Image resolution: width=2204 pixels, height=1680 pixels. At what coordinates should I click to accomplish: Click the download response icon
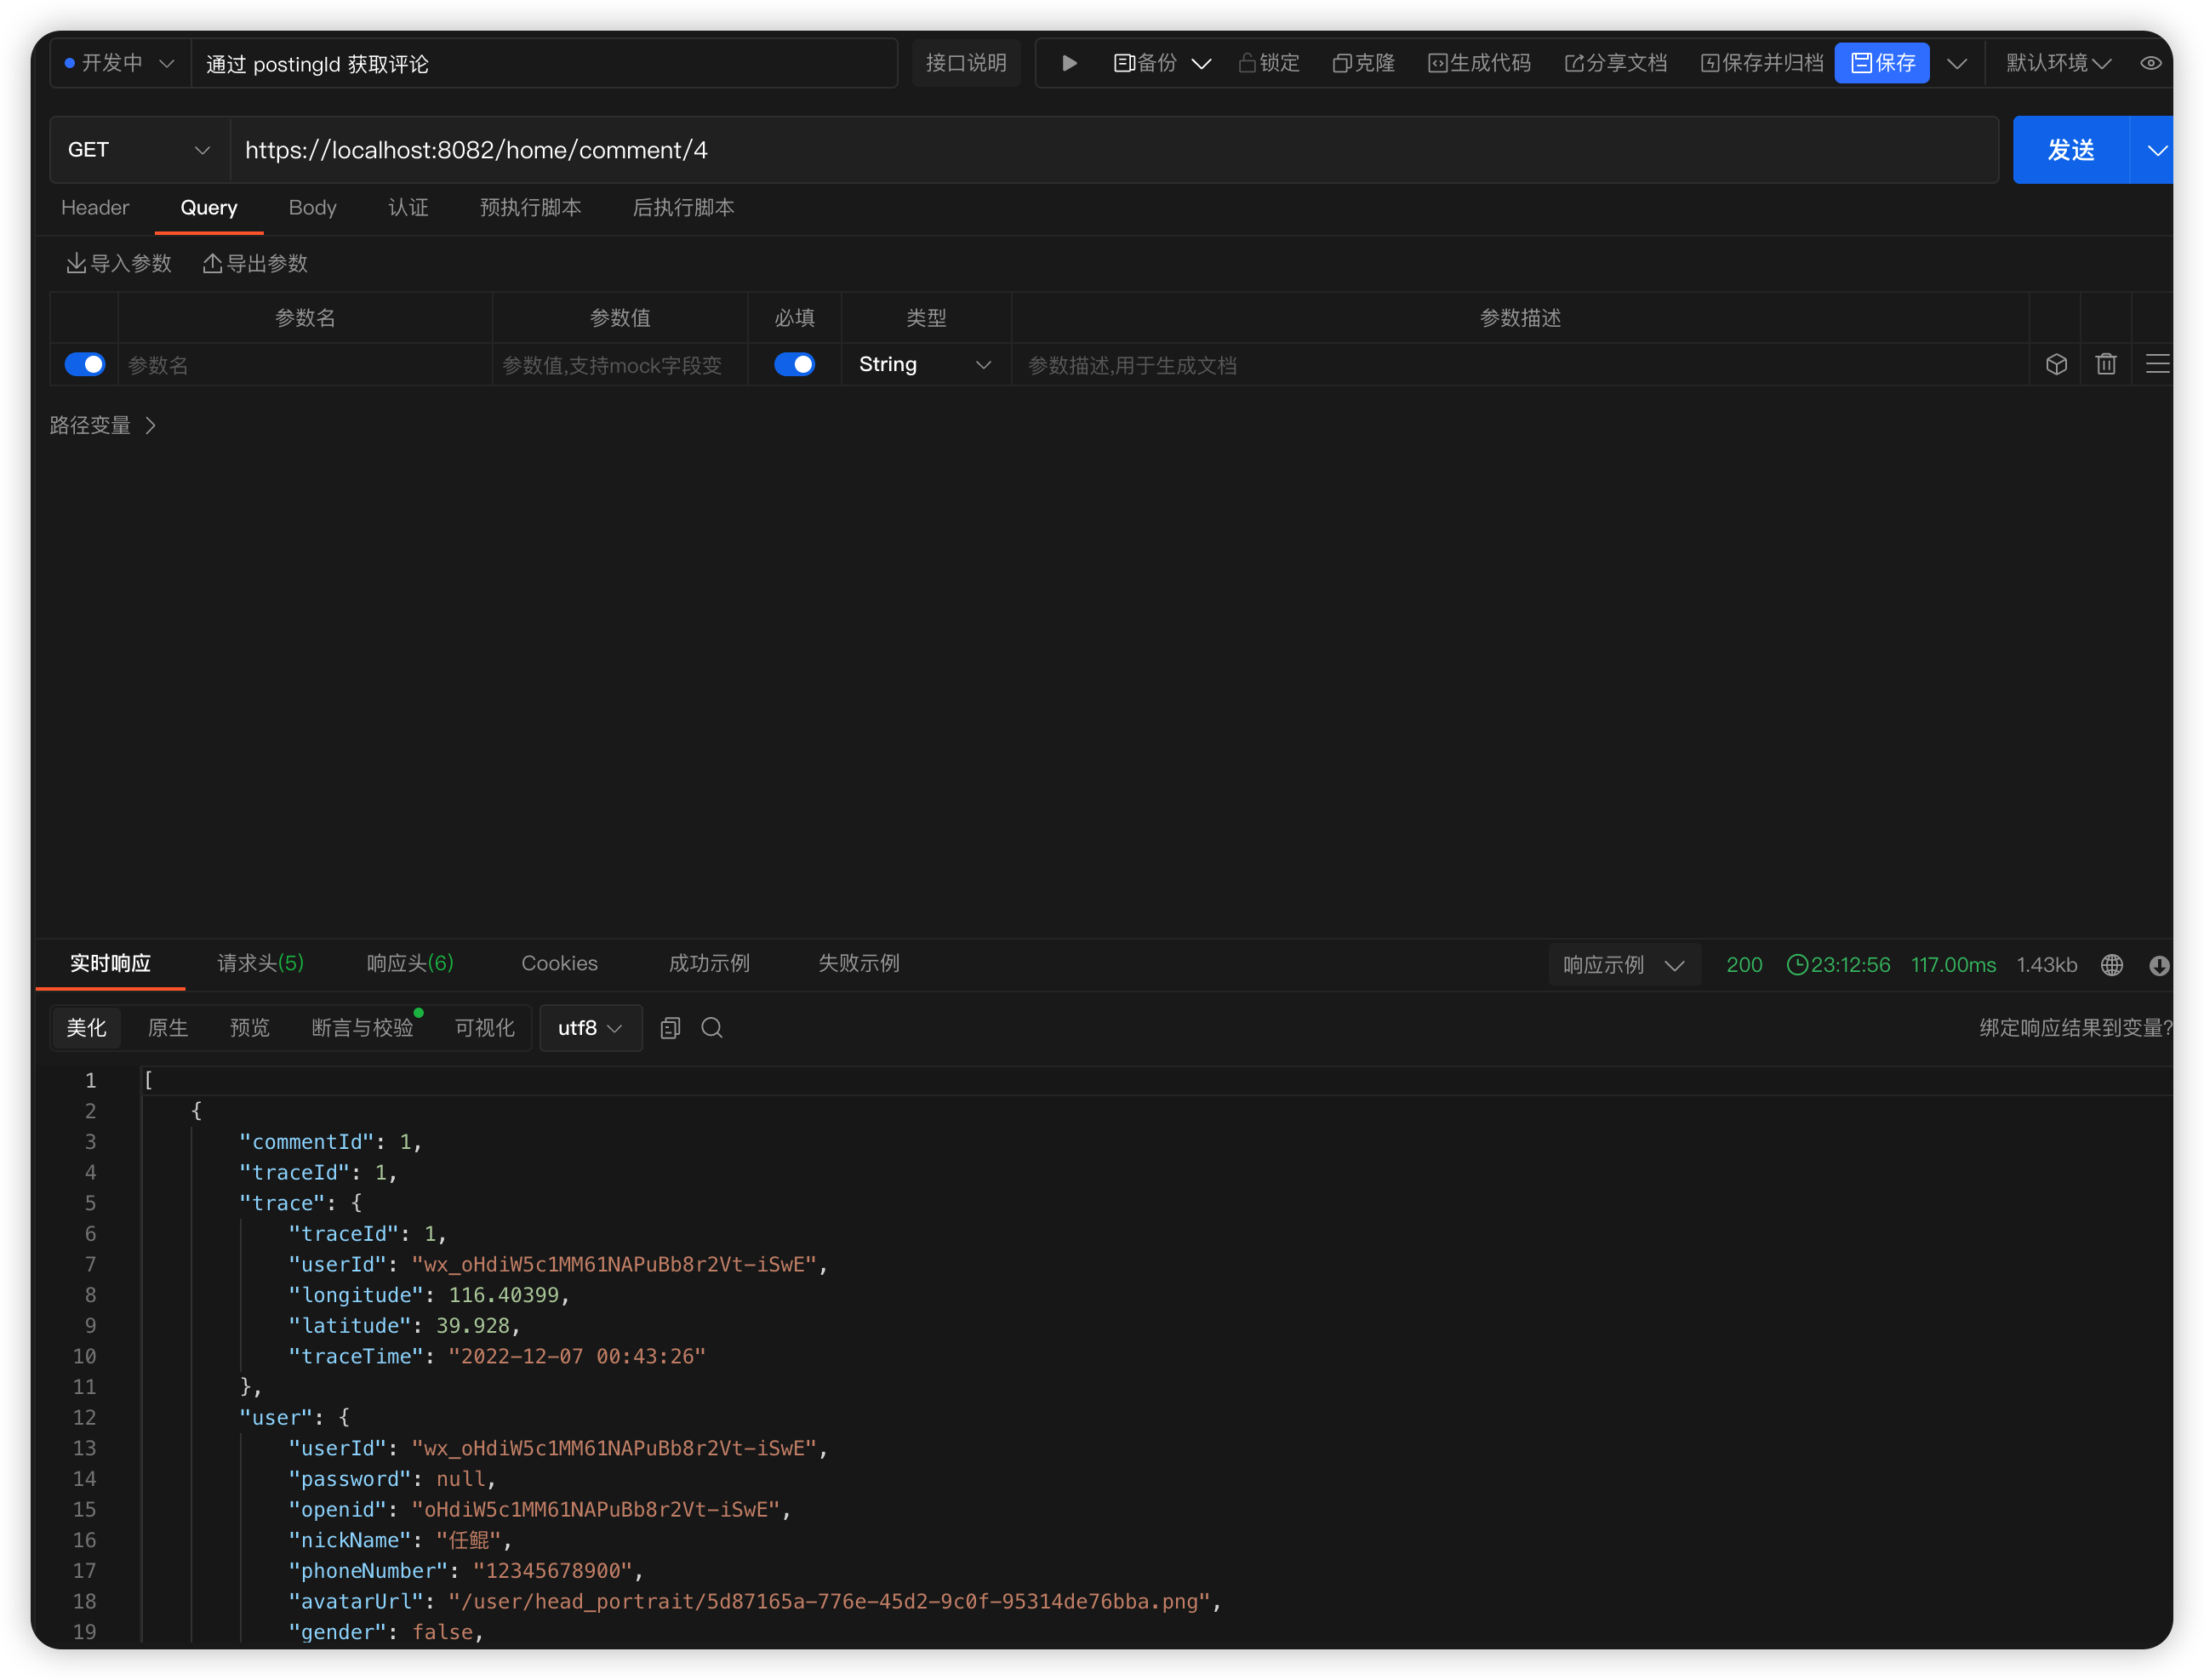(x=2159, y=965)
